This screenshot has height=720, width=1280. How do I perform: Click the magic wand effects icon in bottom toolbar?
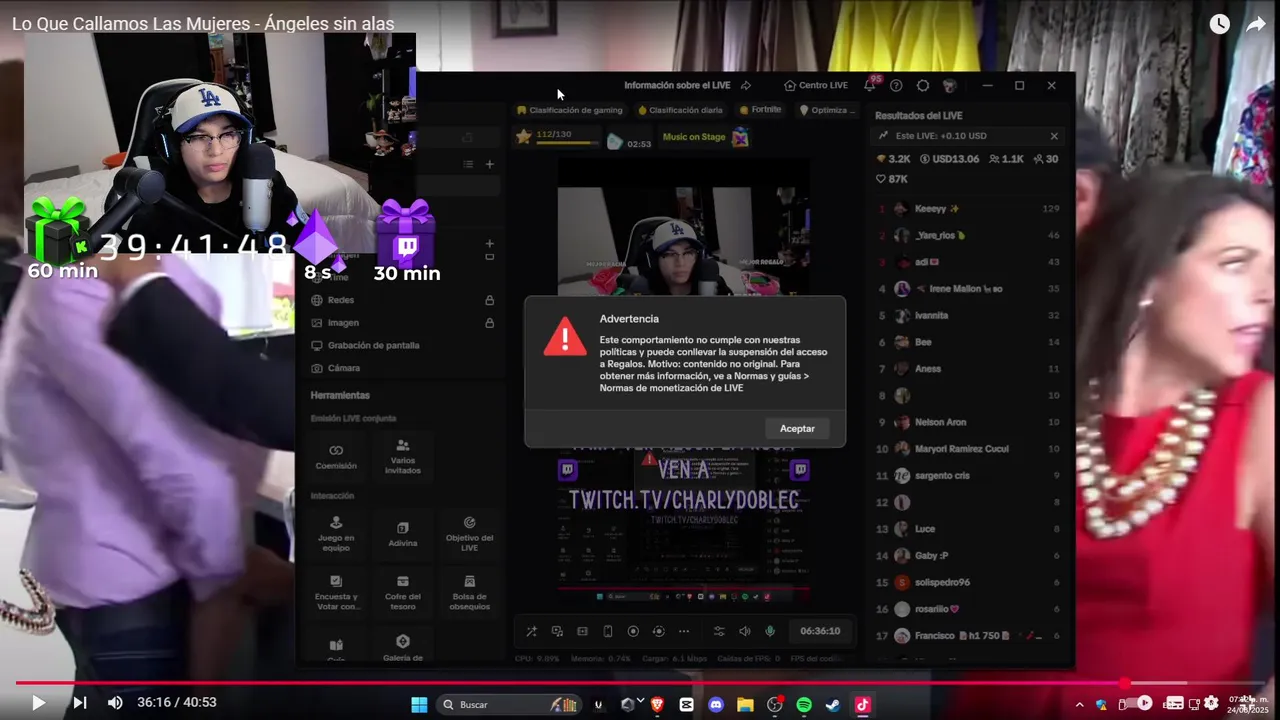pyautogui.click(x=531, y=631)
